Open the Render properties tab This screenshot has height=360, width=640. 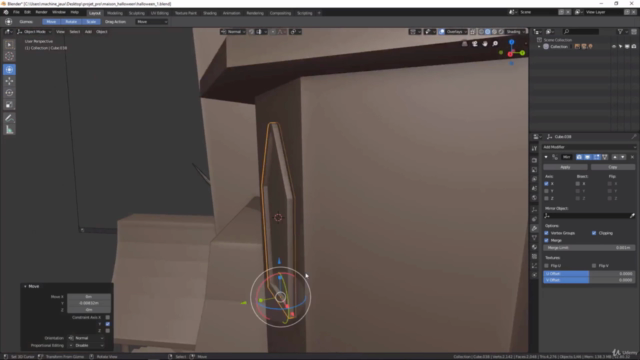pos(534,160)
